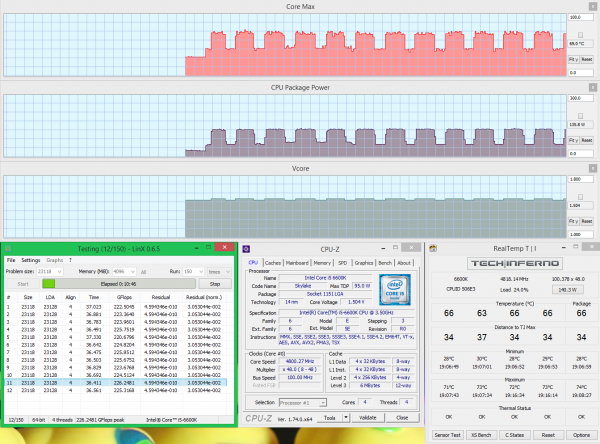The height and width of the screenshot is (444, 600).
Task: Edit the Core Max upper limit 100.0 field
Action: pos(581,17)
